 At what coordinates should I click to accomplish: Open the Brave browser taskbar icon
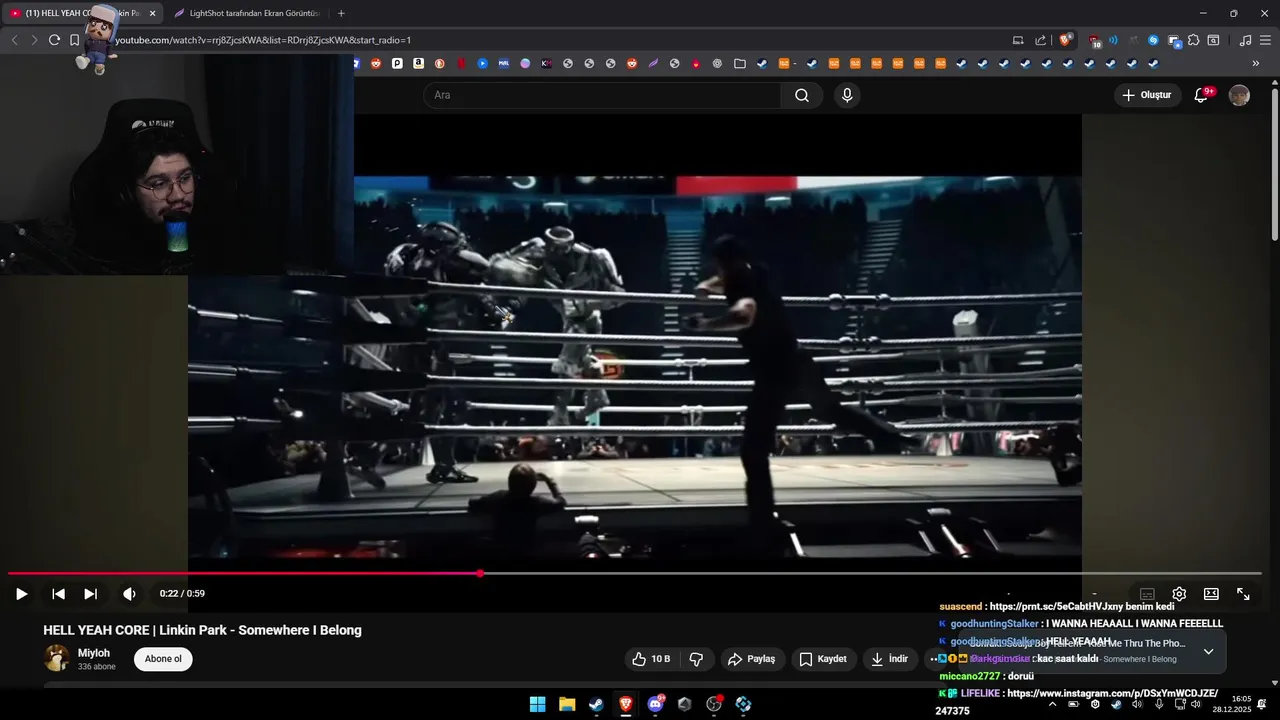pyautogui.click(x=625, y=704)
